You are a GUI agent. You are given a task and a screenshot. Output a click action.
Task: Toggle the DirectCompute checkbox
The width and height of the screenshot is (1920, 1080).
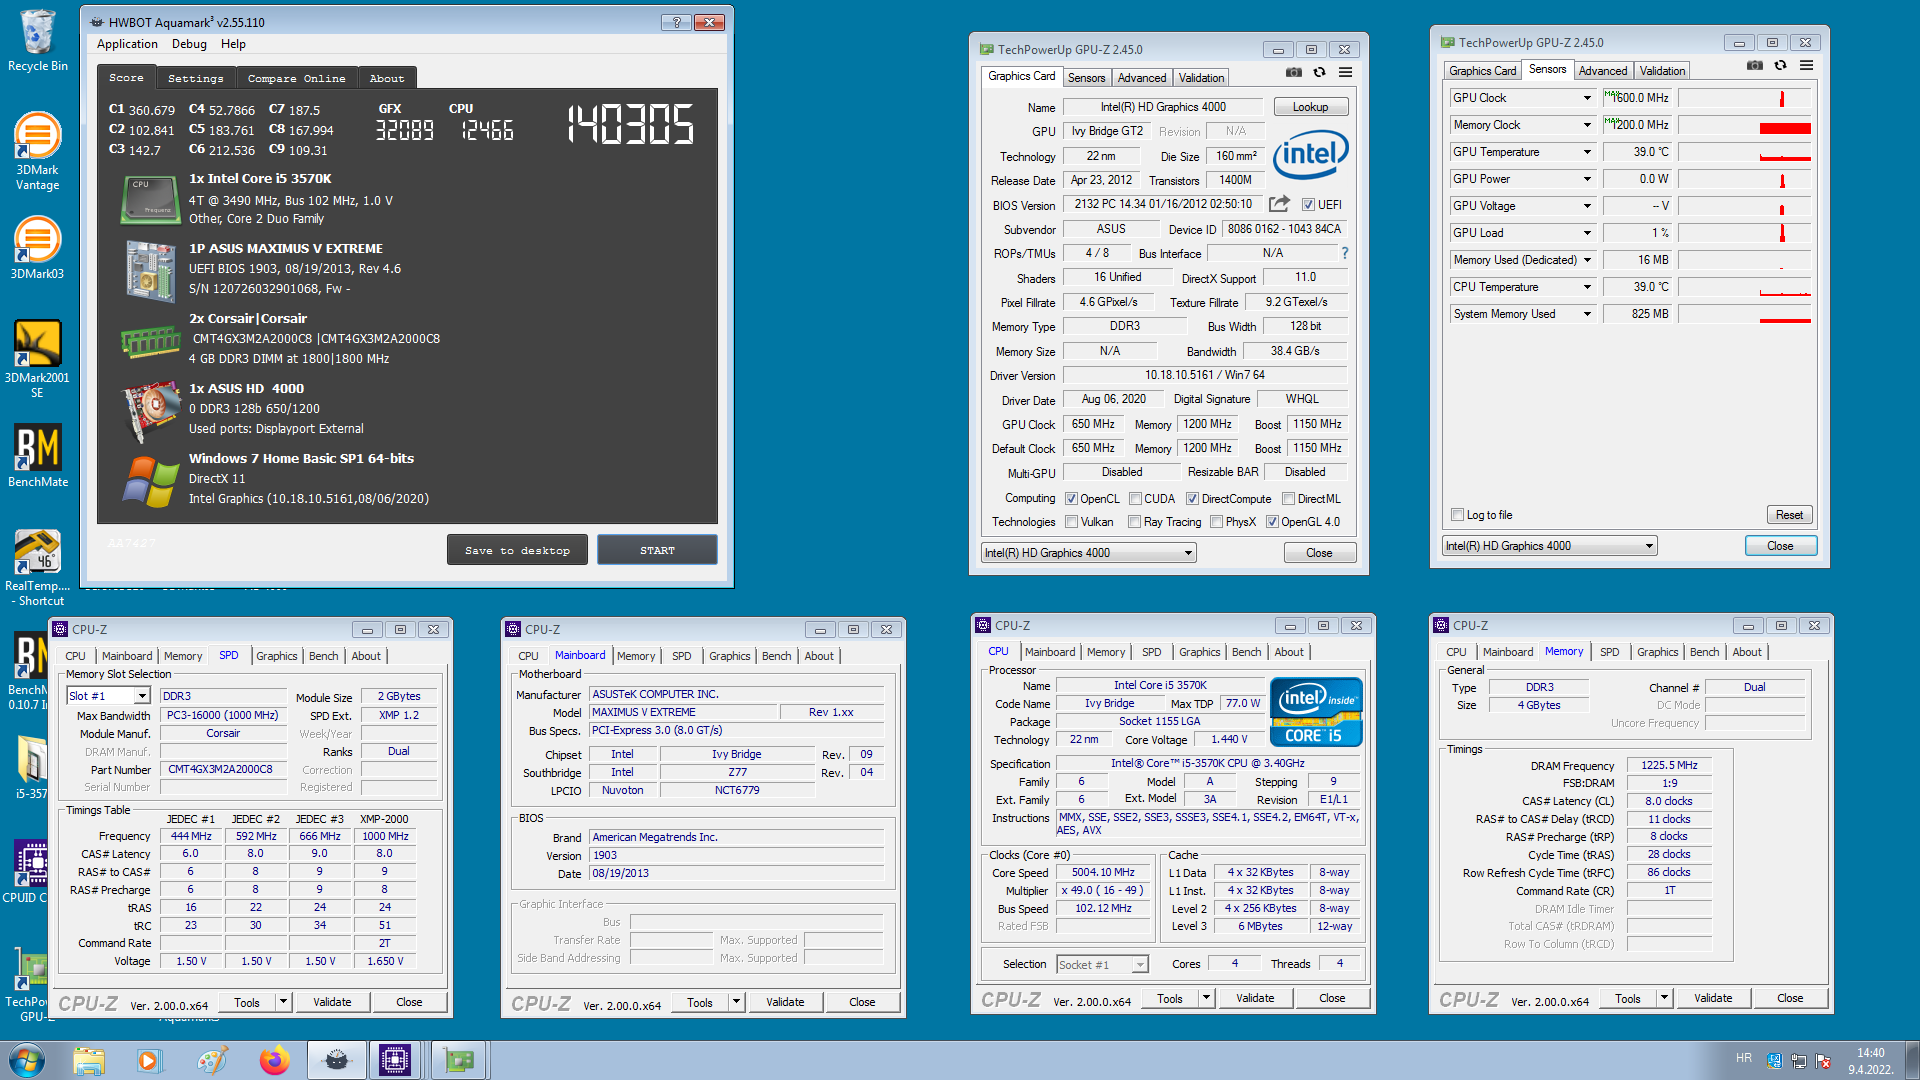1192,499
